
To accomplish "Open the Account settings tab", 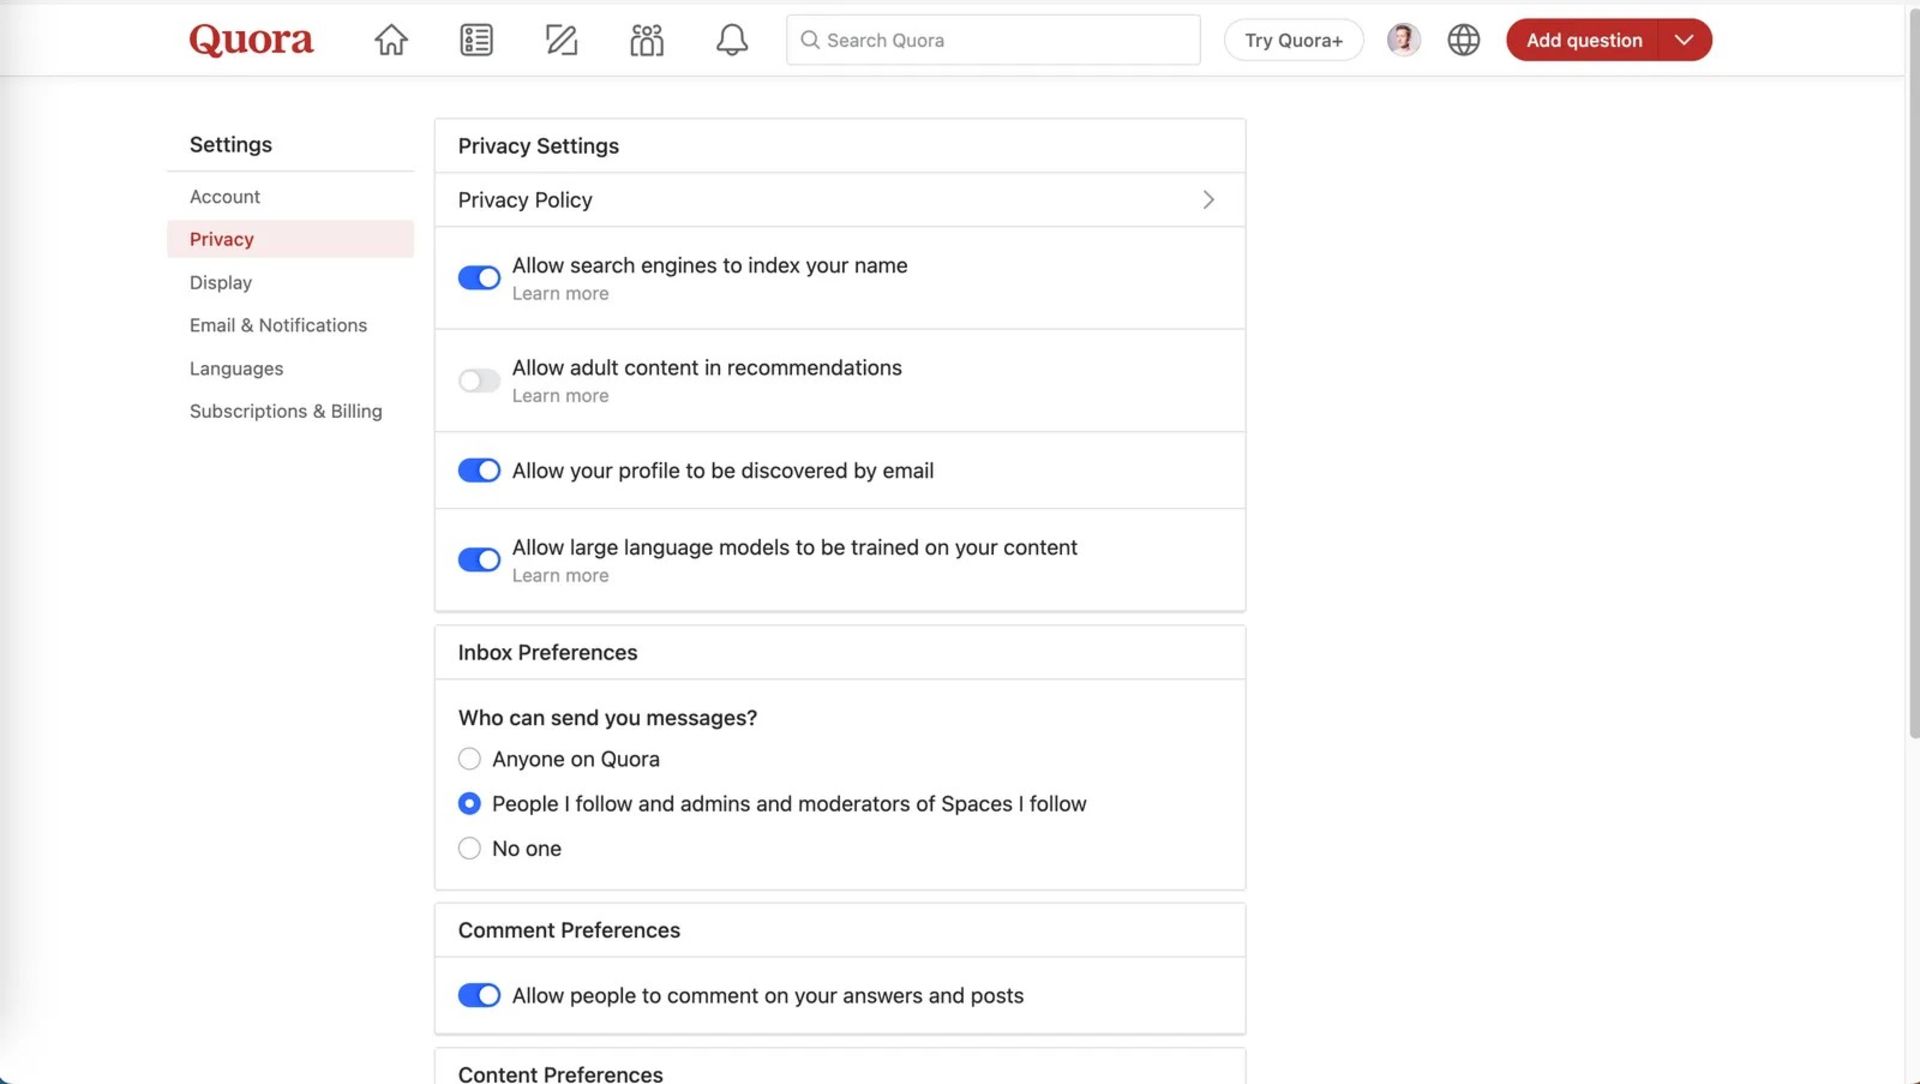I will [224, 195].
